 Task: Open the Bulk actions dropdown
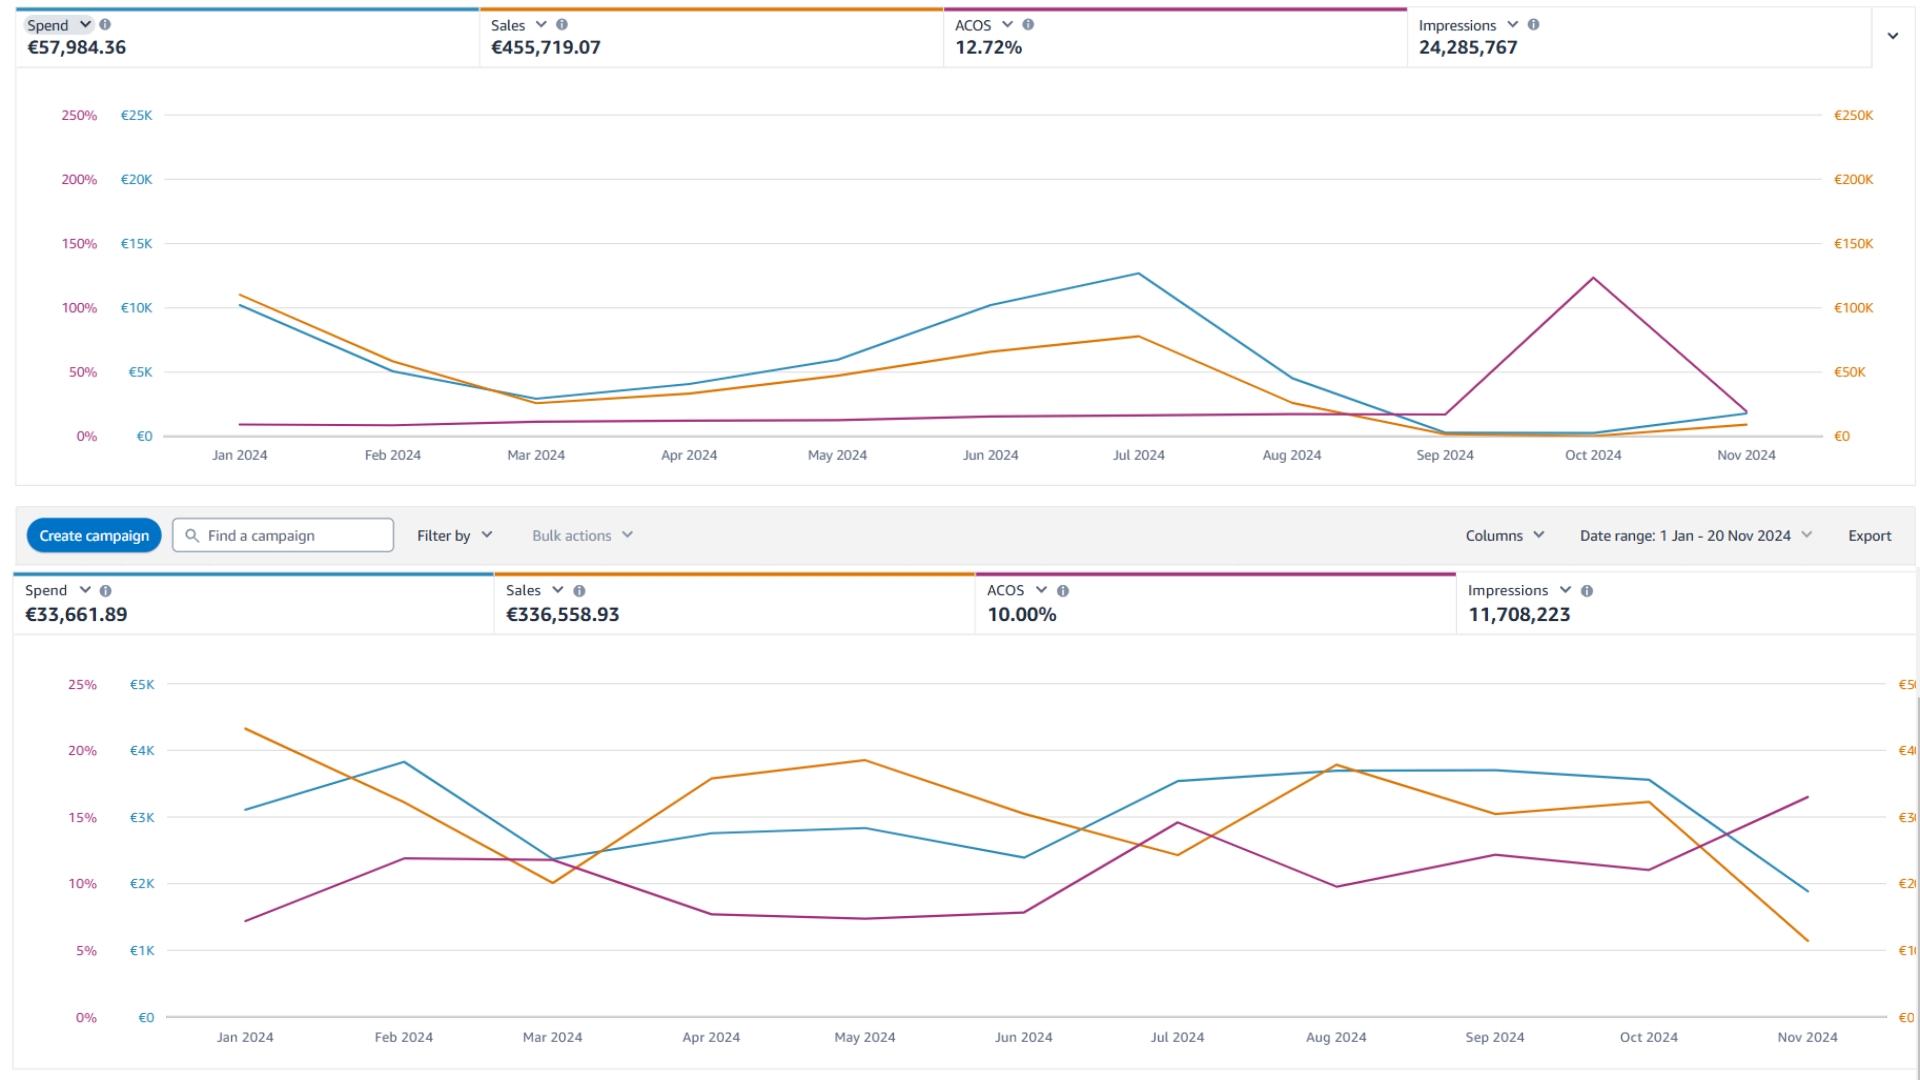tap(583, 536)
